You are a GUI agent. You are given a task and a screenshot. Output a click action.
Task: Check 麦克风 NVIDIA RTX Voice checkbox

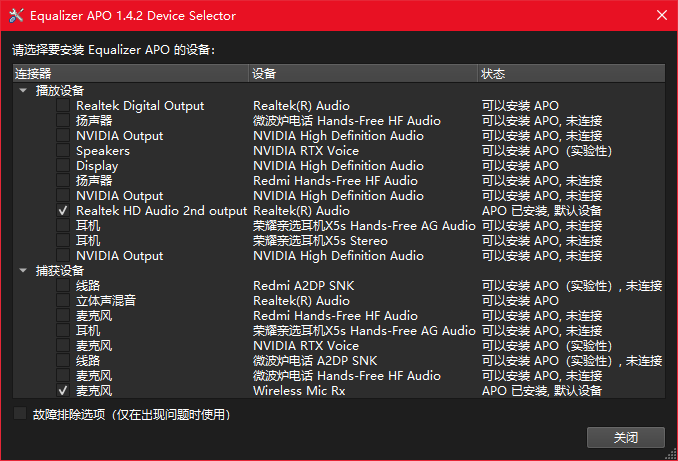(63, 346)
